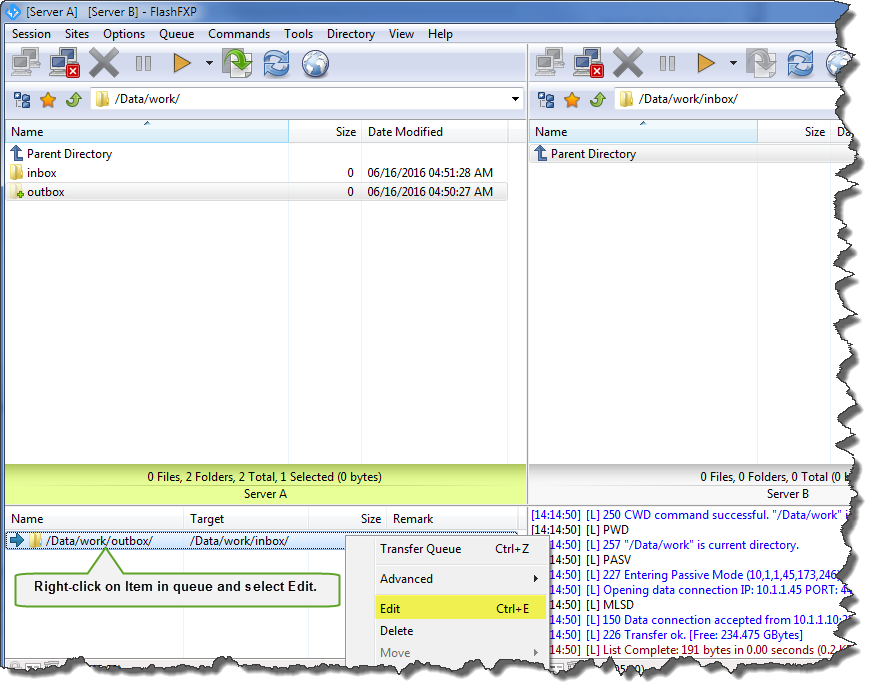Click the /Data/work/ path field
Viewport: 880px width, 700px height.
click(307, 99)
